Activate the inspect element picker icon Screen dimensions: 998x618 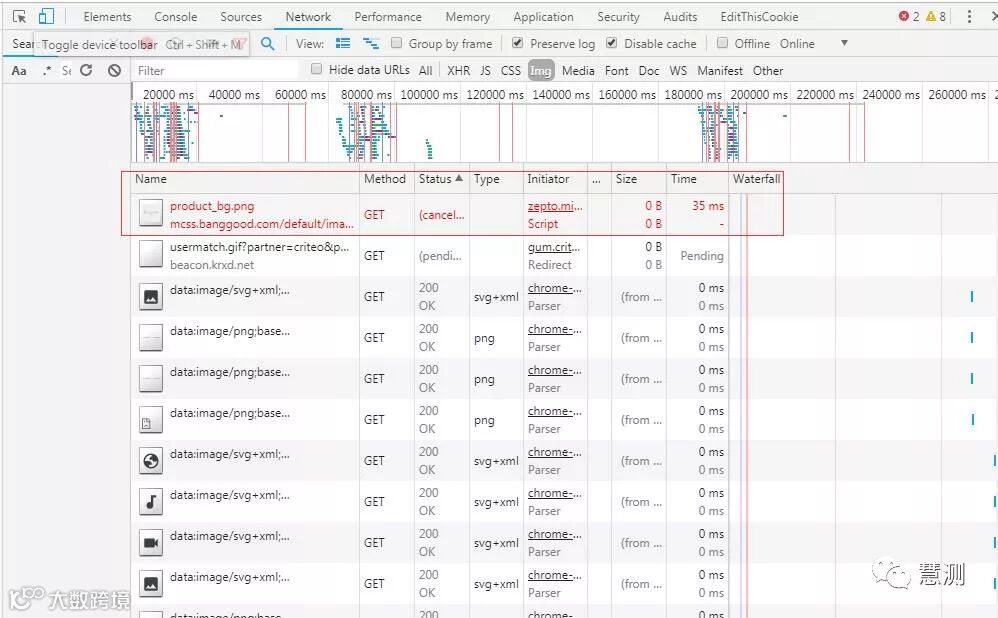tap(19, 17)
